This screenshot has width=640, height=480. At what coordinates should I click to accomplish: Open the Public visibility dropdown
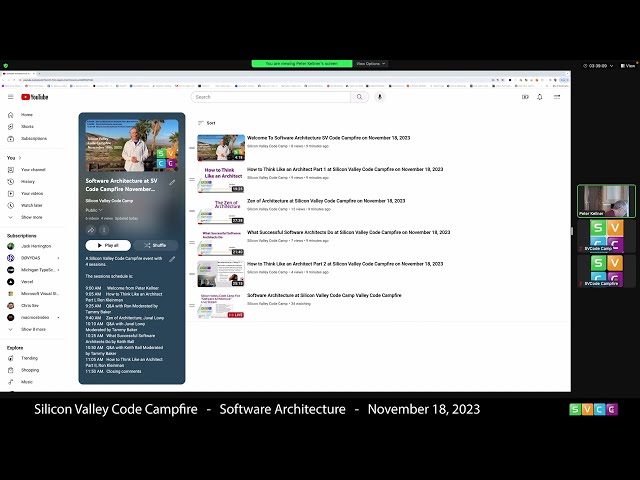click(94, 210)
